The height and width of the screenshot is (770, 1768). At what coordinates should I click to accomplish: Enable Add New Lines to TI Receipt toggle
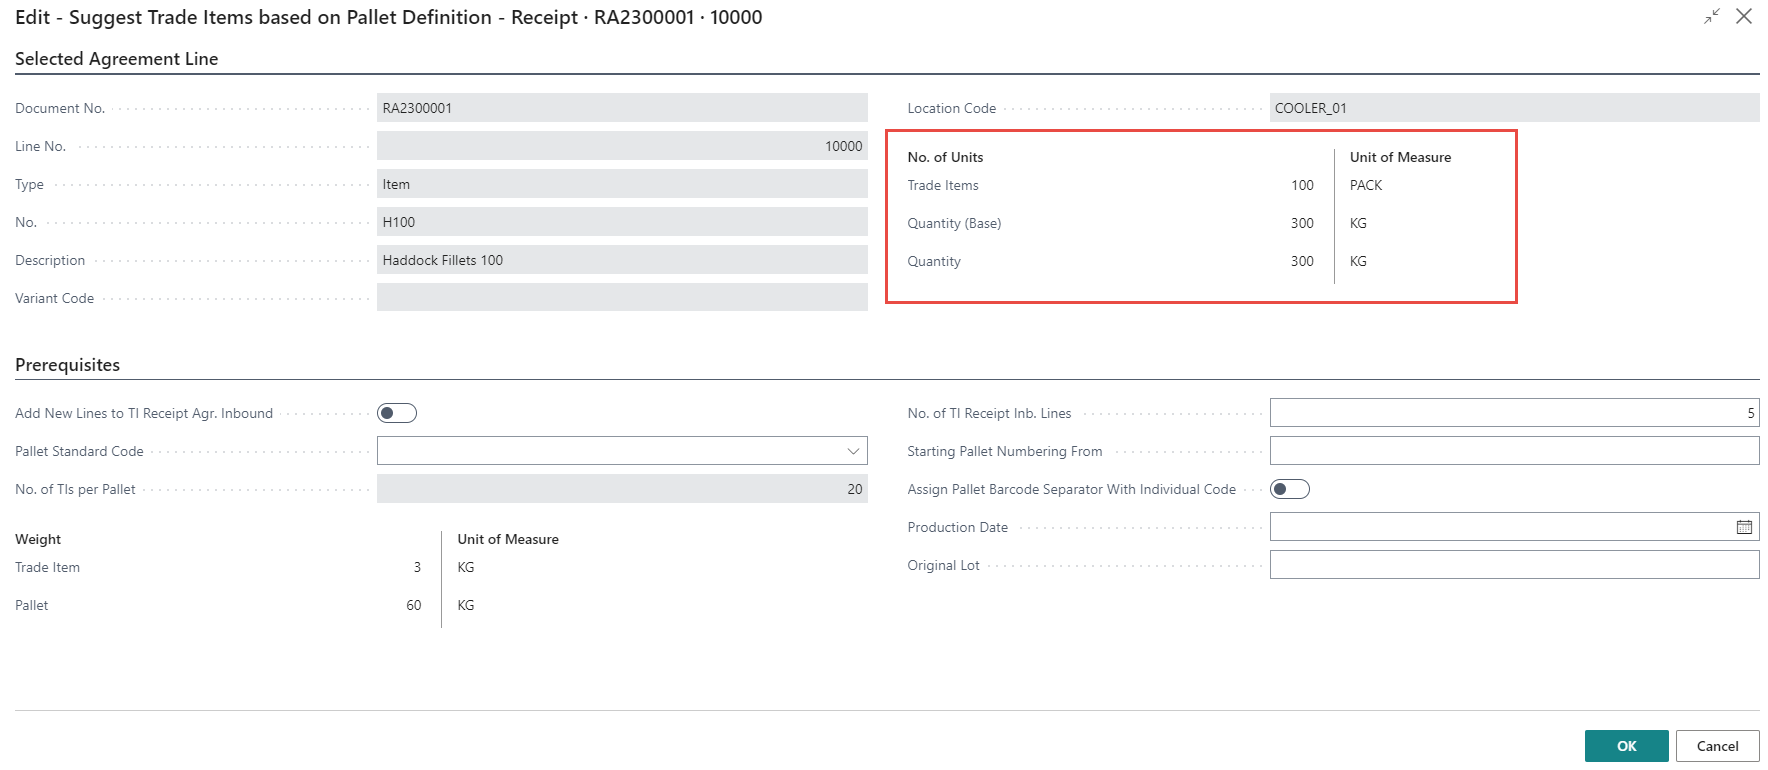pyautogui.click(x=396, y=413)
